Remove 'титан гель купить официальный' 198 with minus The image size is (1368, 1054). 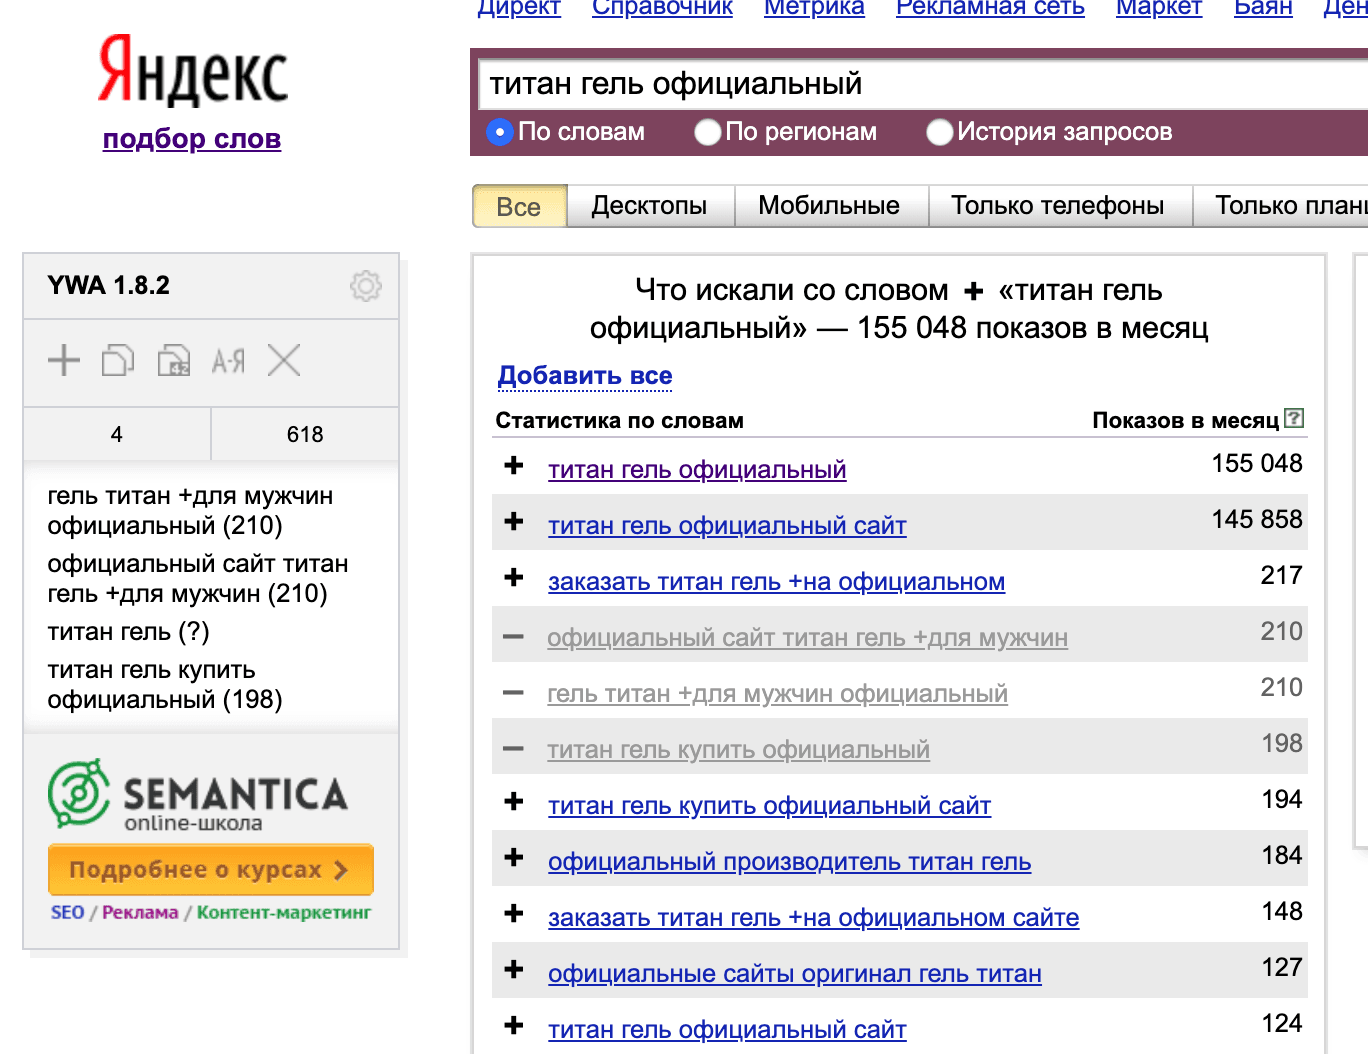514,749
